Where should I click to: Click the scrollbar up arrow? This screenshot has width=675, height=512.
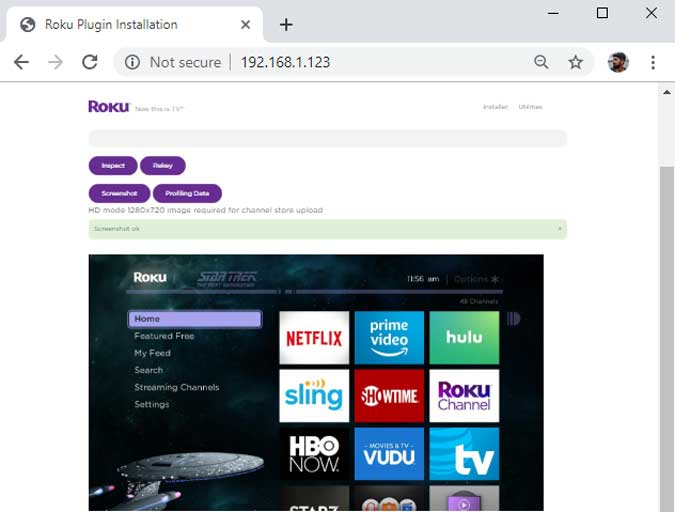(667, 92)
